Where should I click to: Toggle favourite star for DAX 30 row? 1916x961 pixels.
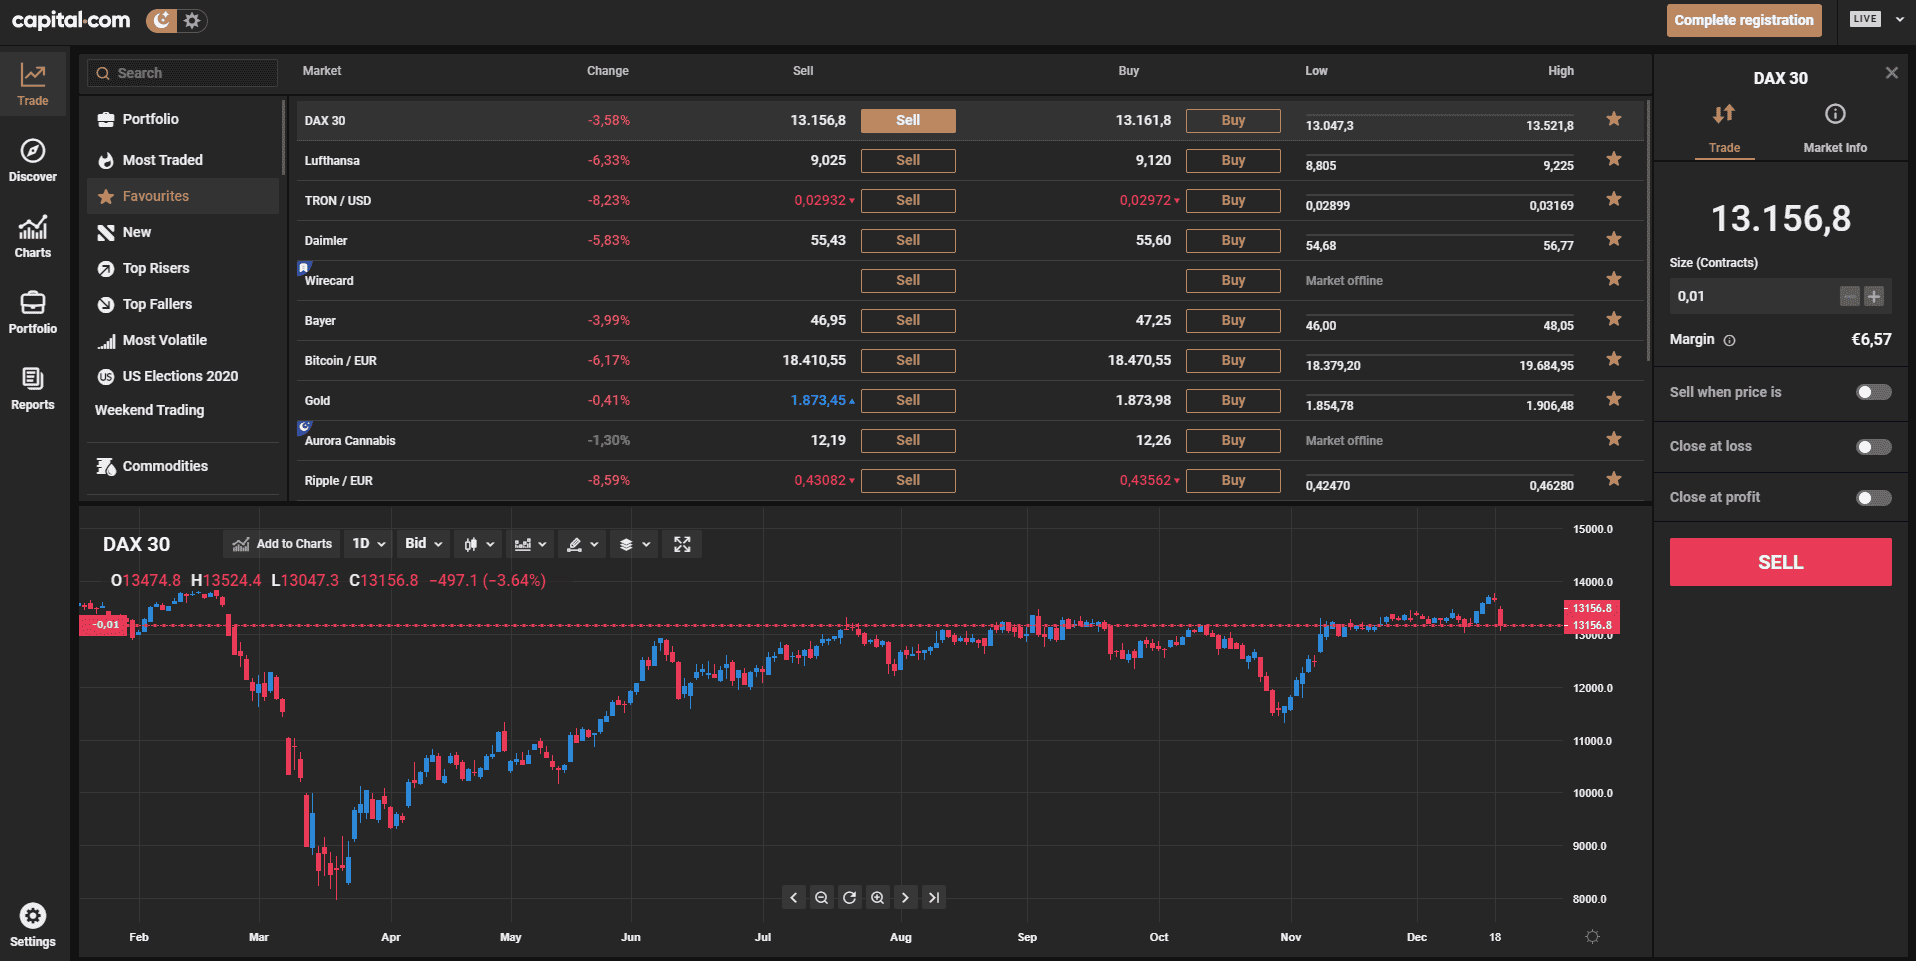(x=1613, y=119)
